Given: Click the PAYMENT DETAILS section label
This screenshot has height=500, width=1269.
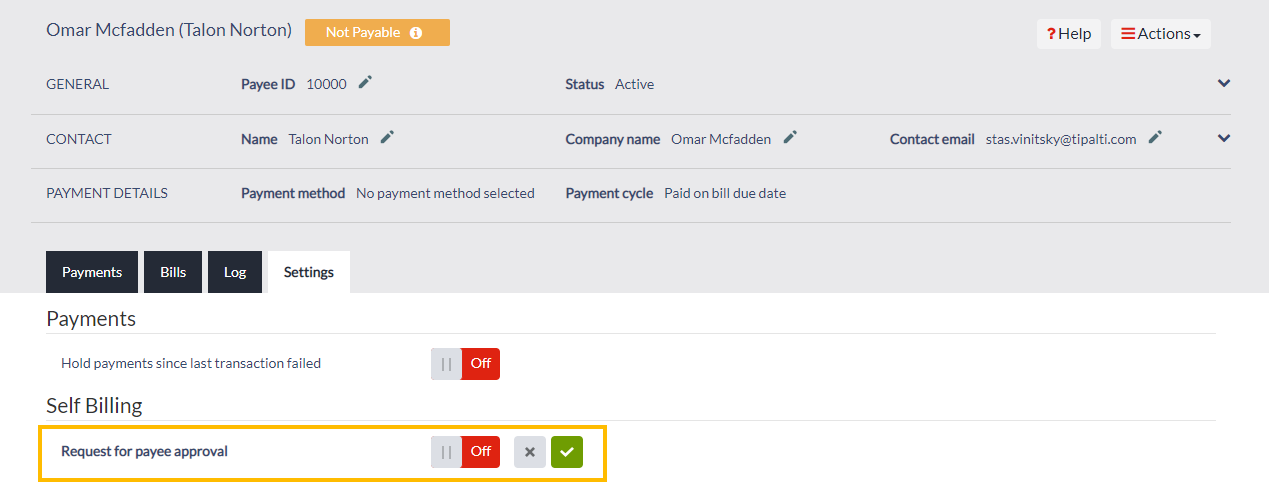Looking at the screenshot, I should 107,193.
